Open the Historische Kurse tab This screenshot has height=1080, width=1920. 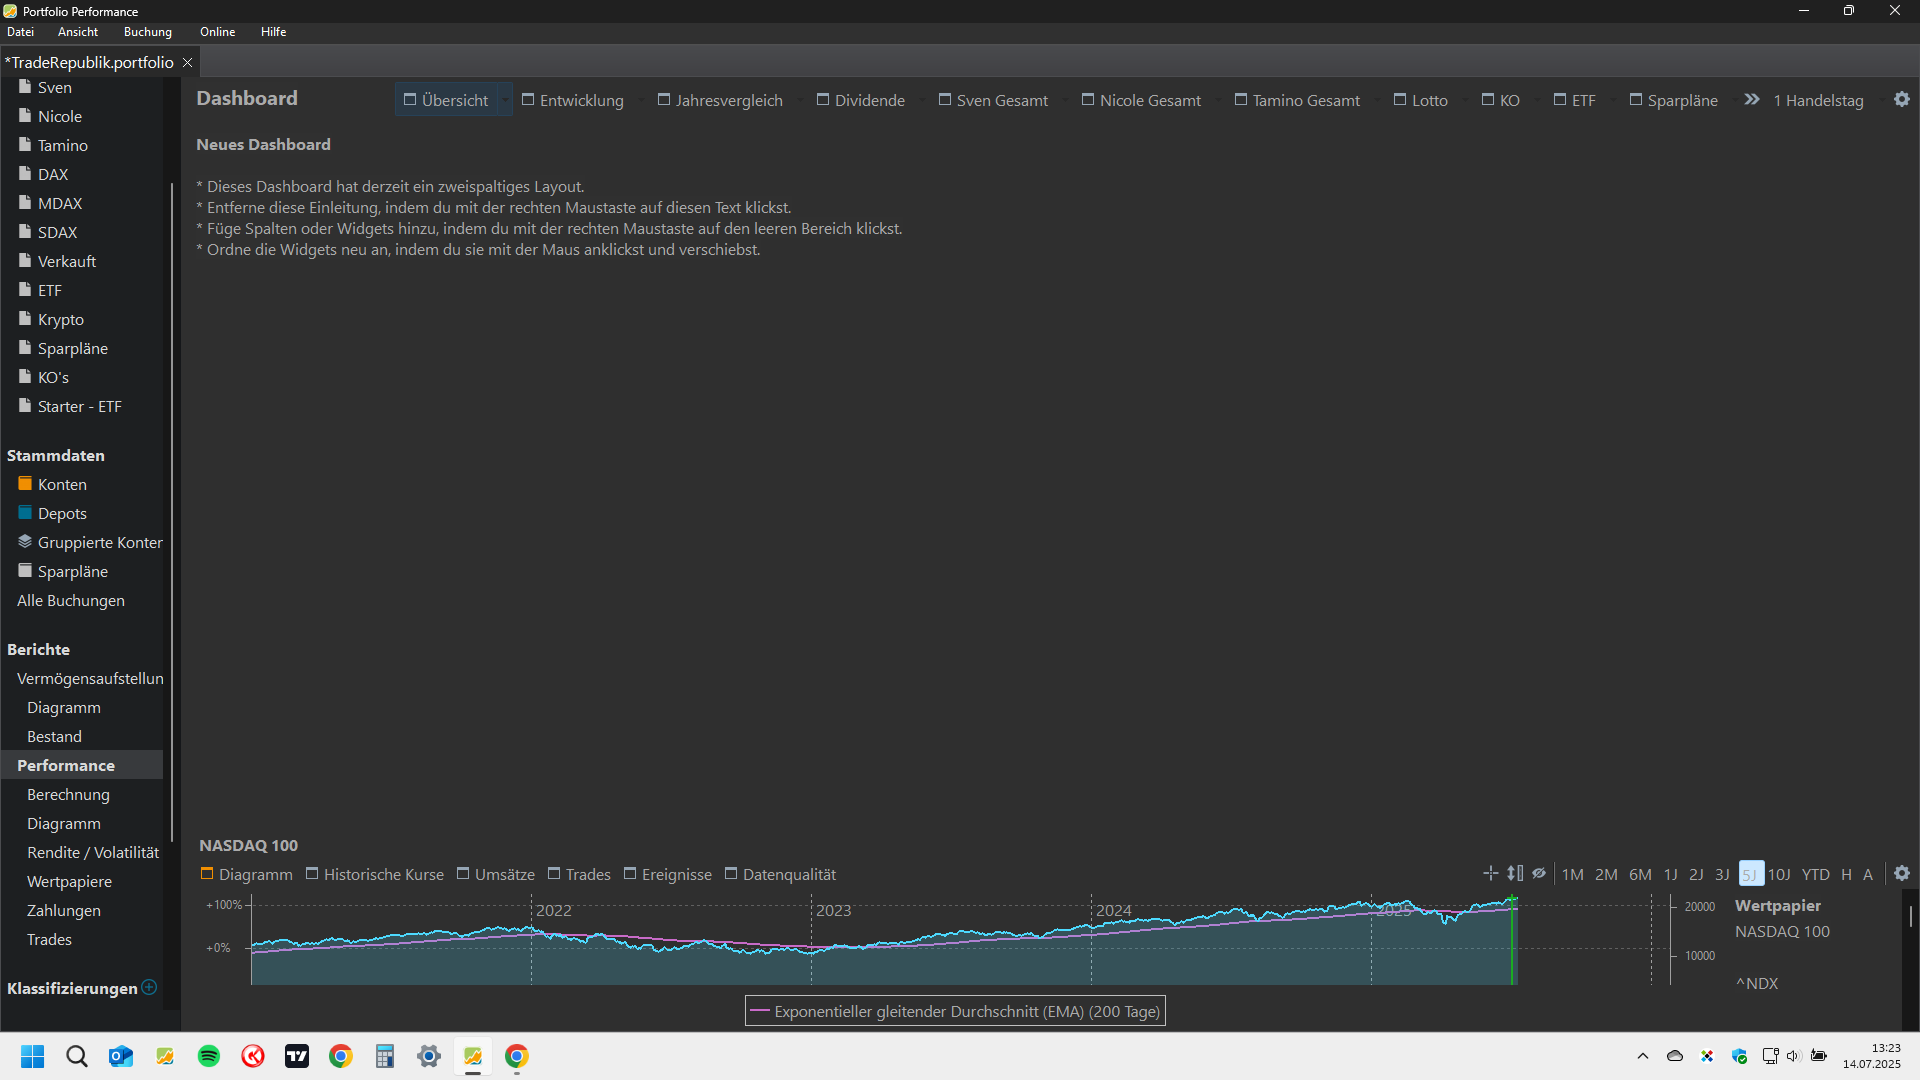point(374,874)
